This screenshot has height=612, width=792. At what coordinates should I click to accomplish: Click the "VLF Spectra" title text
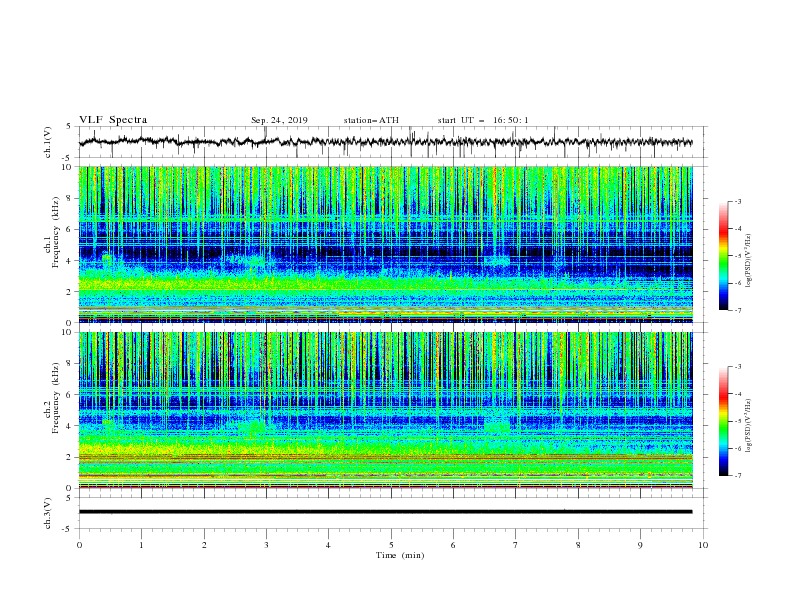(113, 120)
